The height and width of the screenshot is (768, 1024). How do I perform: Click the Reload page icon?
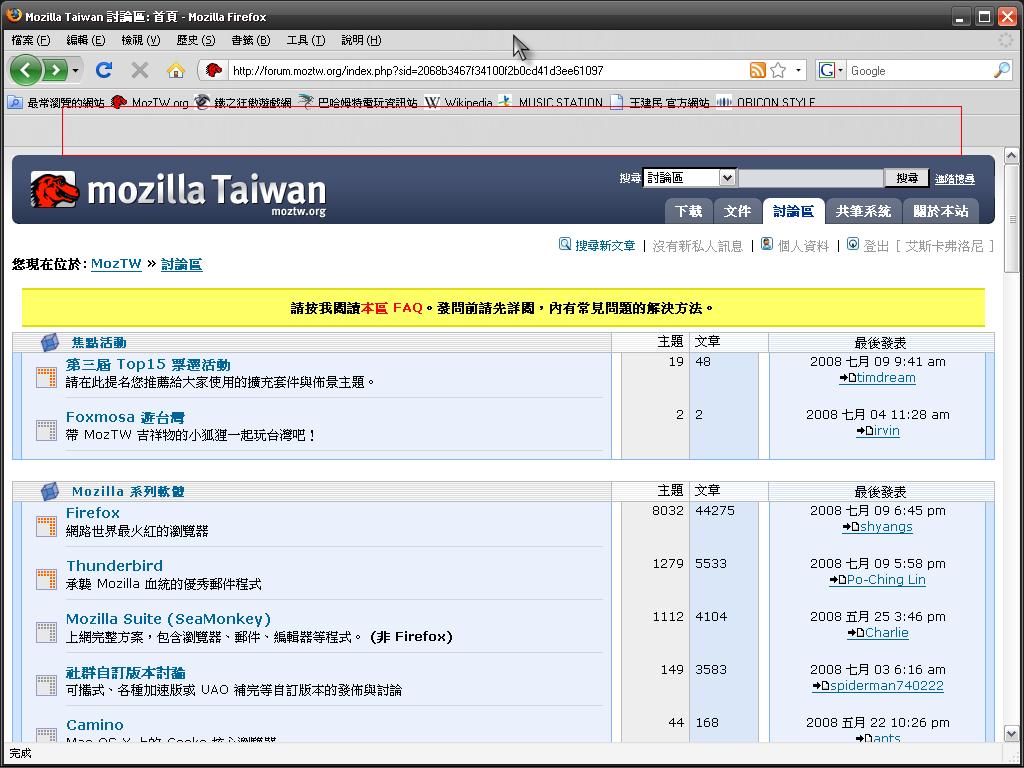coord(103,70)
